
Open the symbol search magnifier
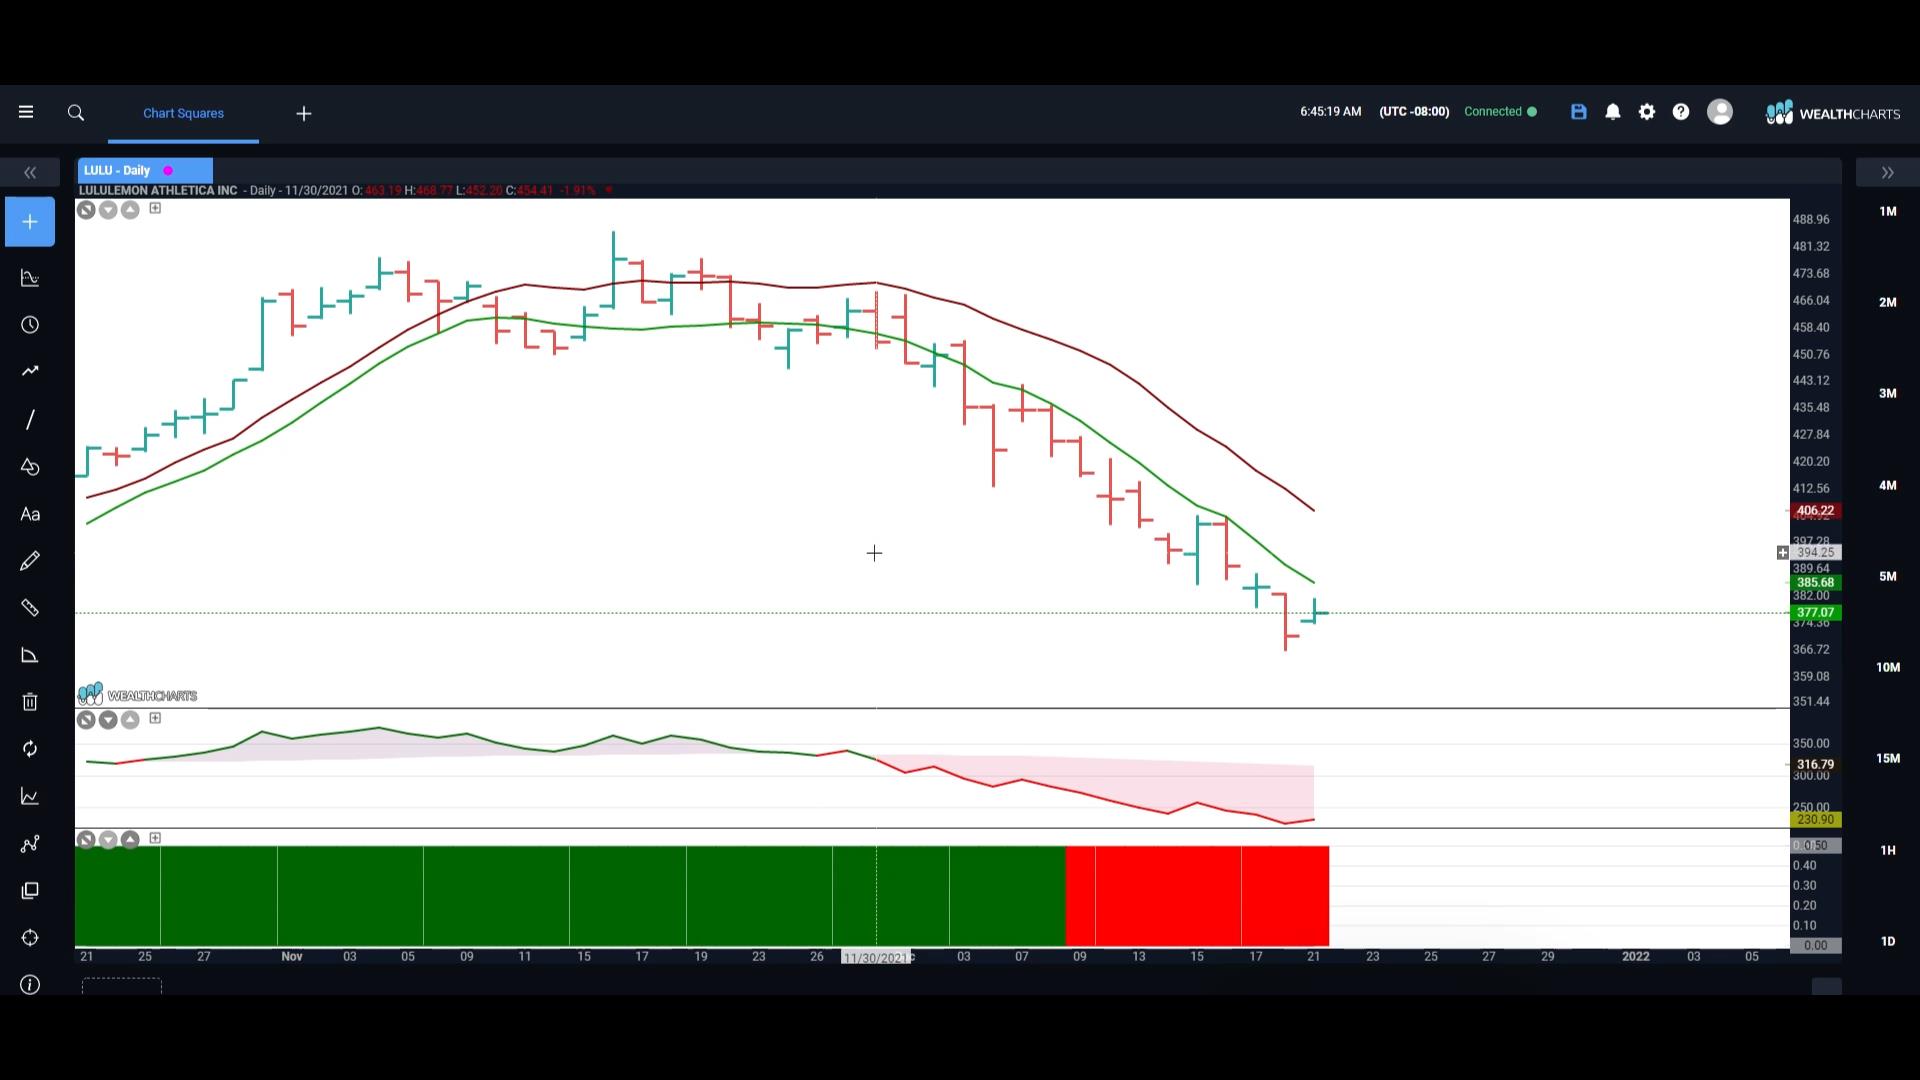(76, 113)
